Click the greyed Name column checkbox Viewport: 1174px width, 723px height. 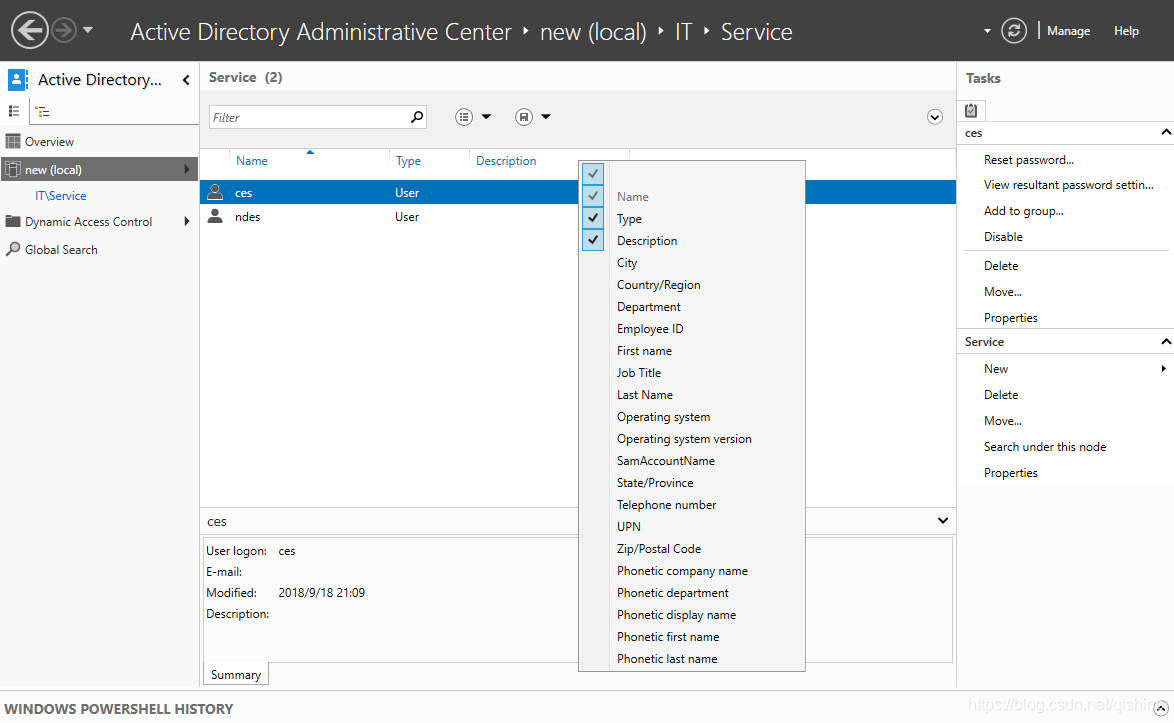coord(593,196)
